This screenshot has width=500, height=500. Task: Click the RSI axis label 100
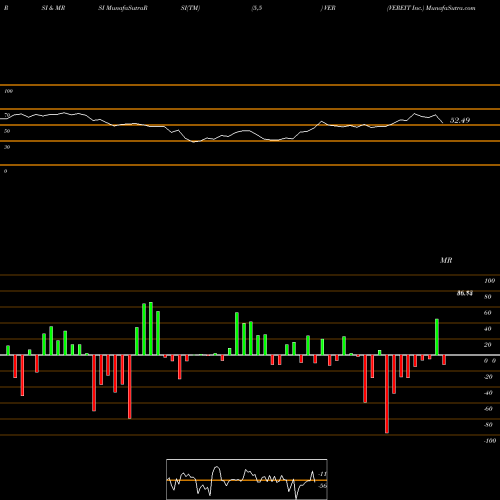pos(8,91)
